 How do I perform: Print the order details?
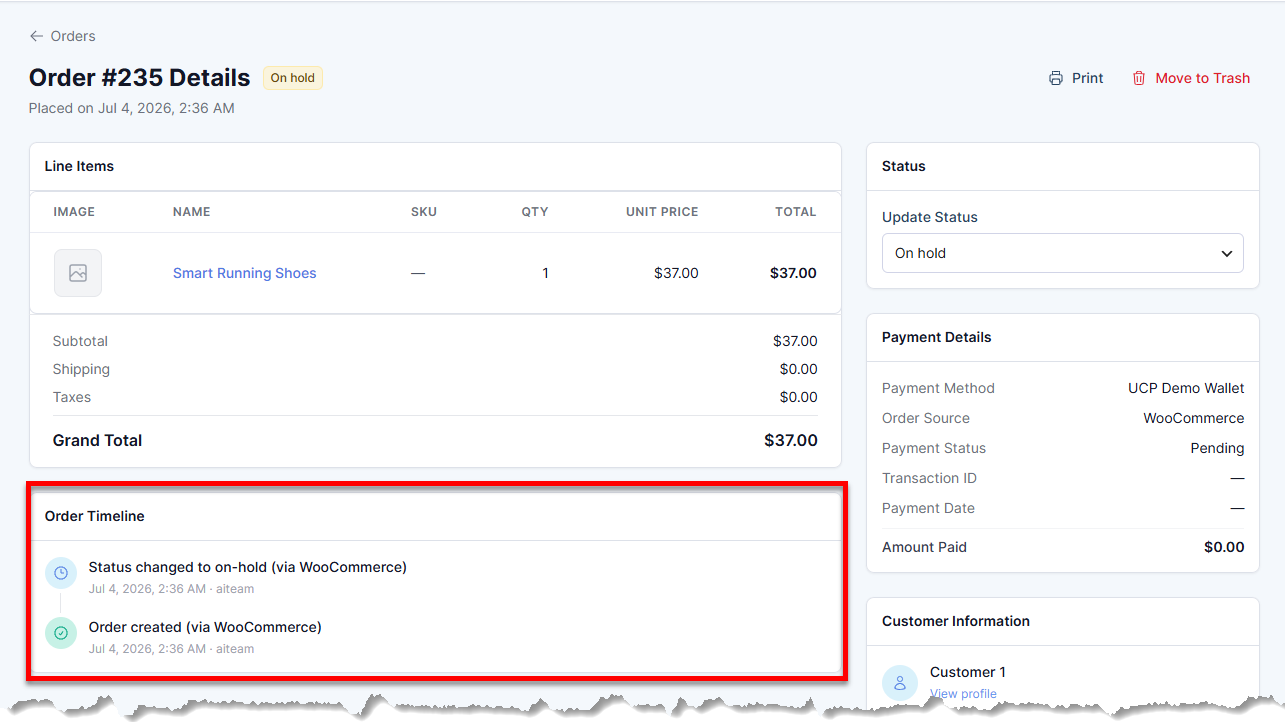pos(1076,78)
